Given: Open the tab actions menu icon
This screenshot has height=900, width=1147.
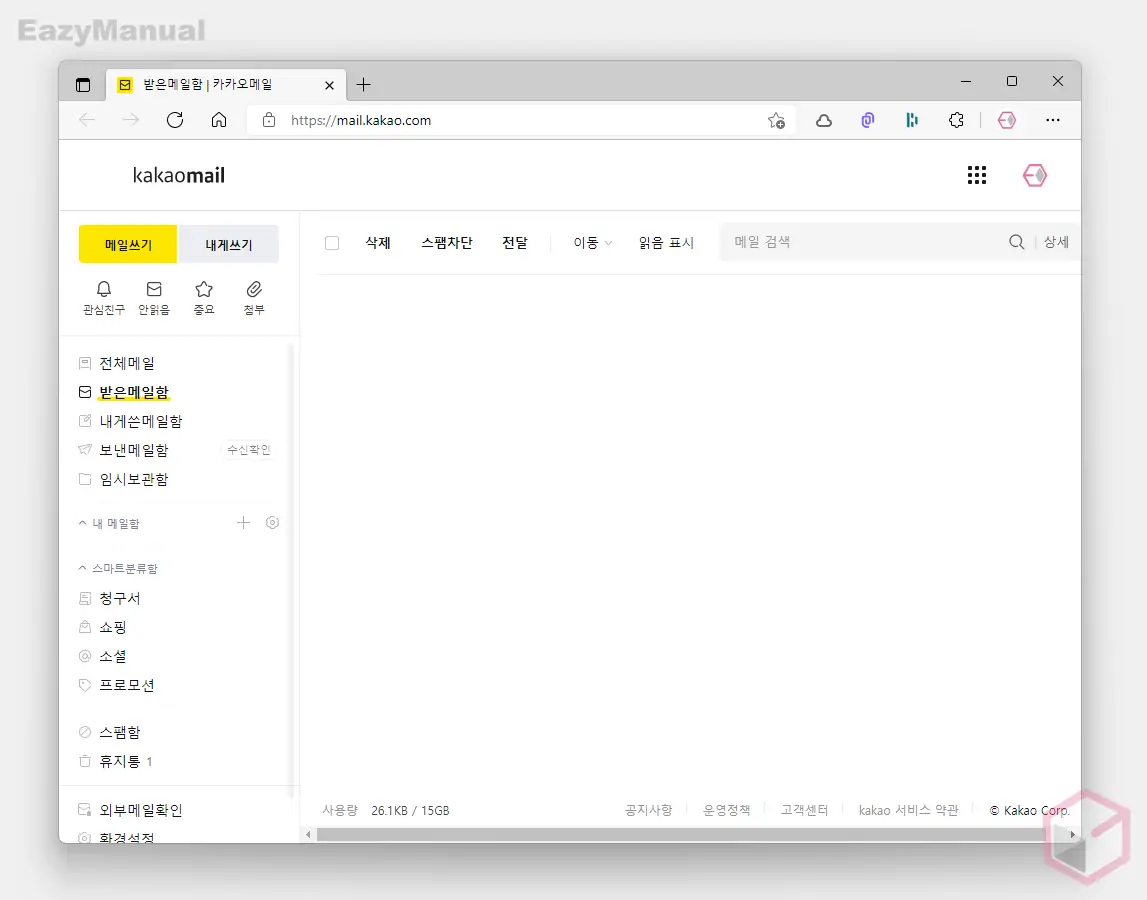Looking at the screenshot, I should 83,85.
